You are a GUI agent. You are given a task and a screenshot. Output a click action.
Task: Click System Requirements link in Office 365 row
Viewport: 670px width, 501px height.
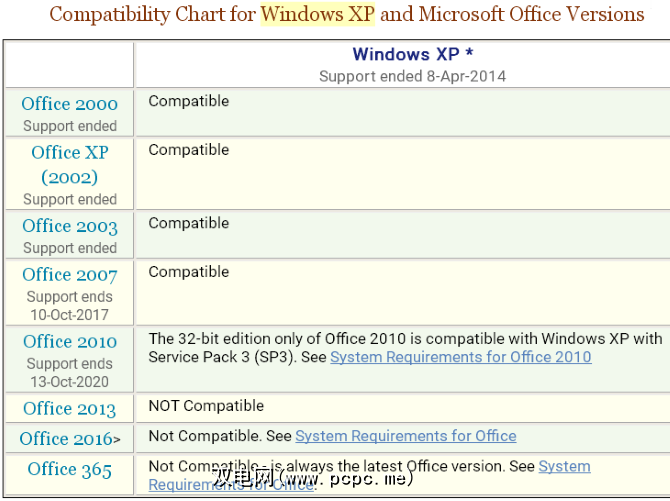point(564,466)
